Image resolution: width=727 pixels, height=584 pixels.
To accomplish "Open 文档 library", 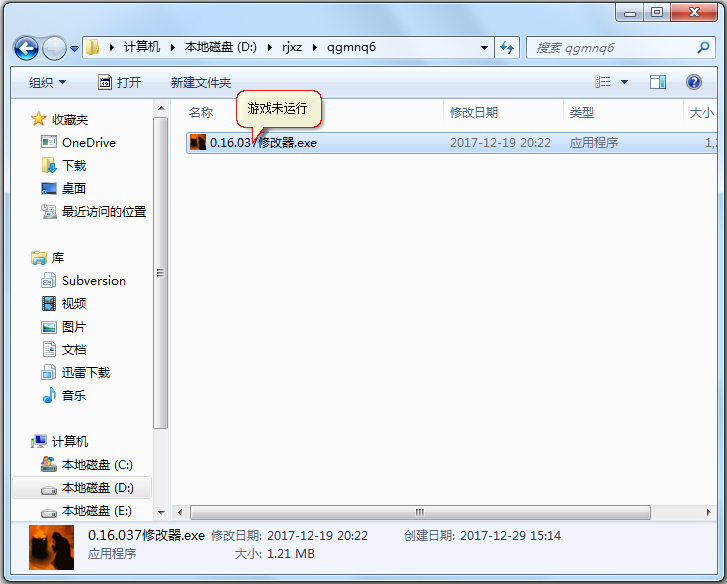I will [x=74, y=349].
